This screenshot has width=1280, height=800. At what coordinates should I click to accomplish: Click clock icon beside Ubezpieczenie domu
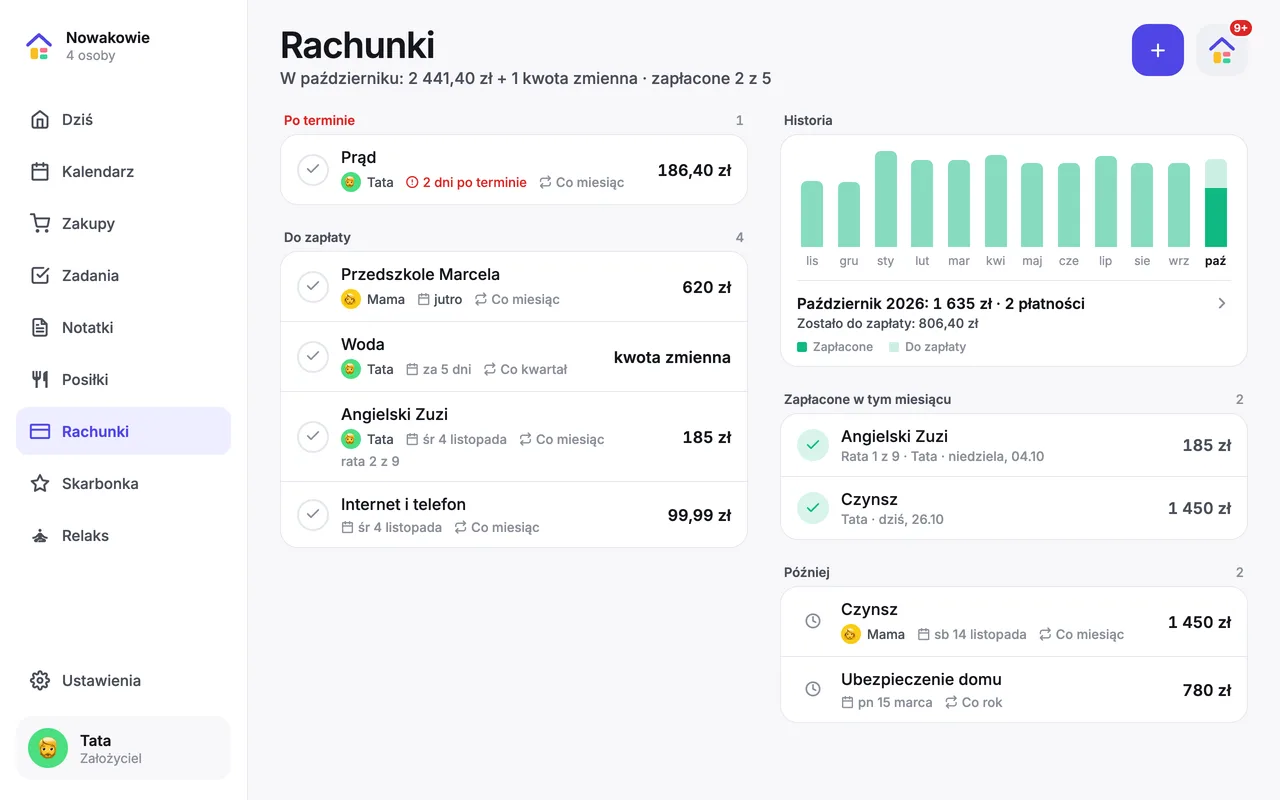point(813,689)
